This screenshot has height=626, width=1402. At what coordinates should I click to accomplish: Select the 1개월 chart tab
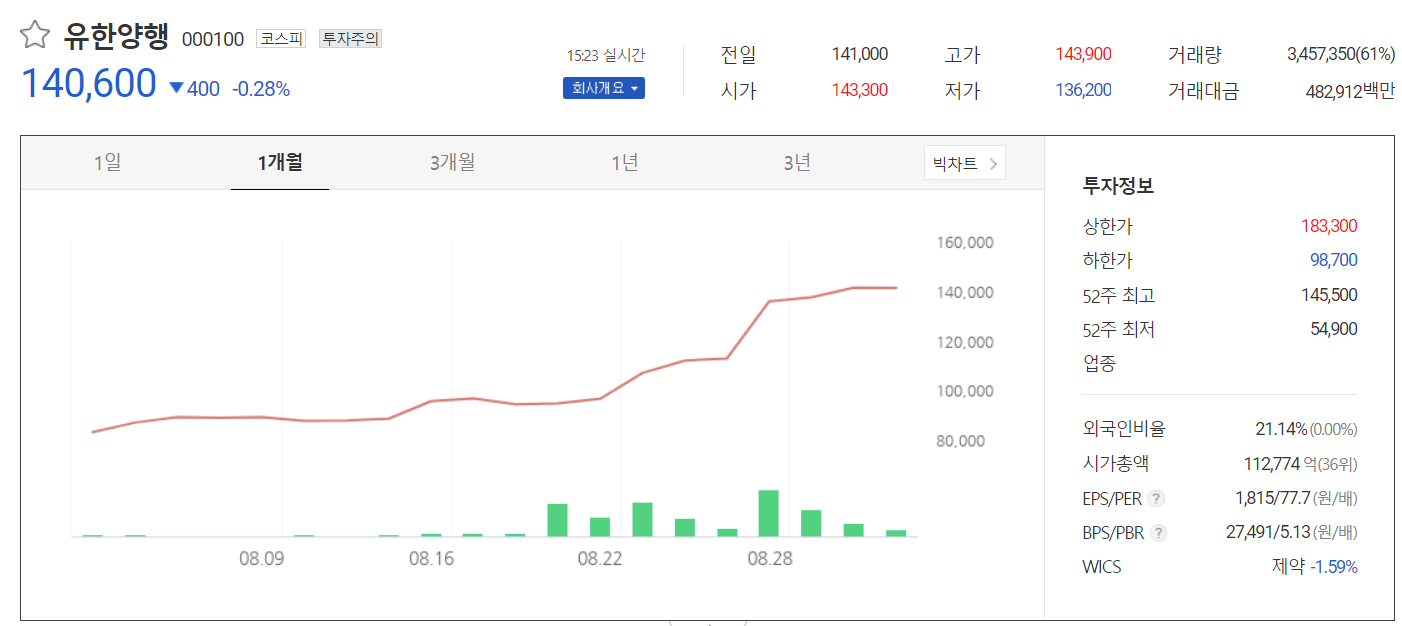tap(280, 162)
